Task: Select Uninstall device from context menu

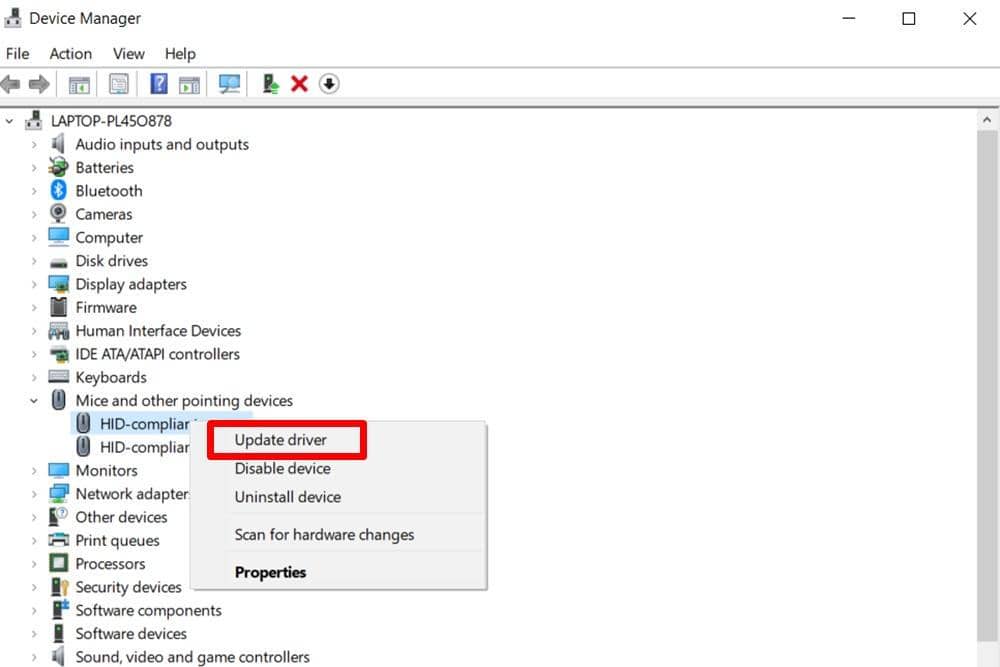Action: click(x=287, y=497)
